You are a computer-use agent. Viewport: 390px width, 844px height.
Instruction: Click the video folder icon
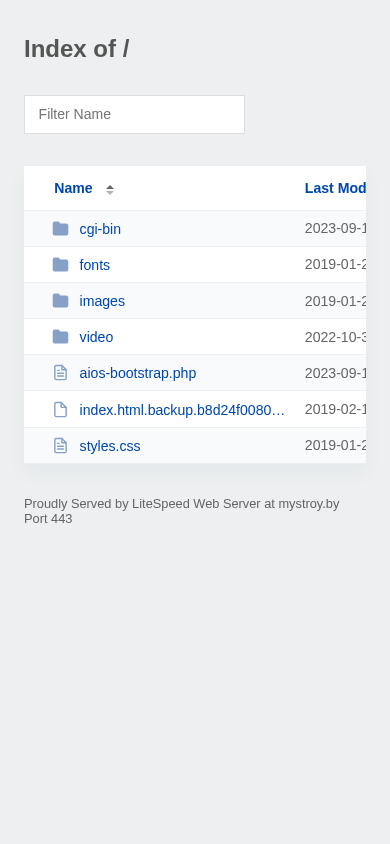coord(60,337)
